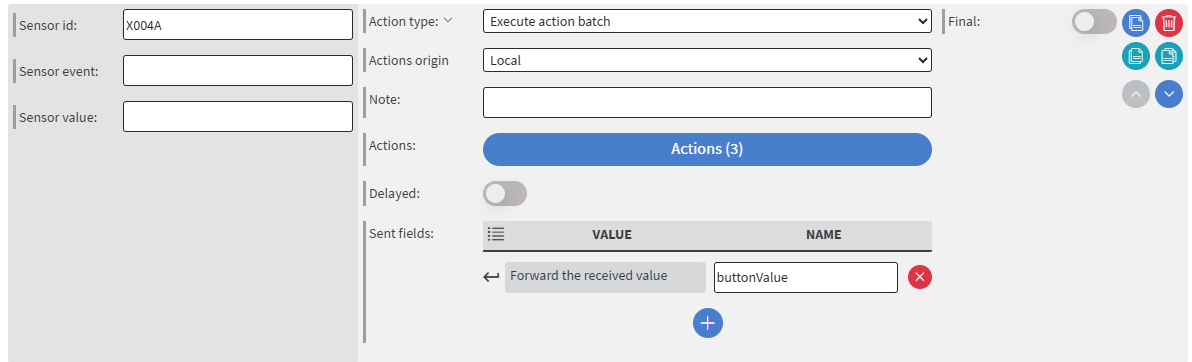Expand the chevron beside Action type label
This screenshot has height=362, width=1192.
[x=448, y=21]
